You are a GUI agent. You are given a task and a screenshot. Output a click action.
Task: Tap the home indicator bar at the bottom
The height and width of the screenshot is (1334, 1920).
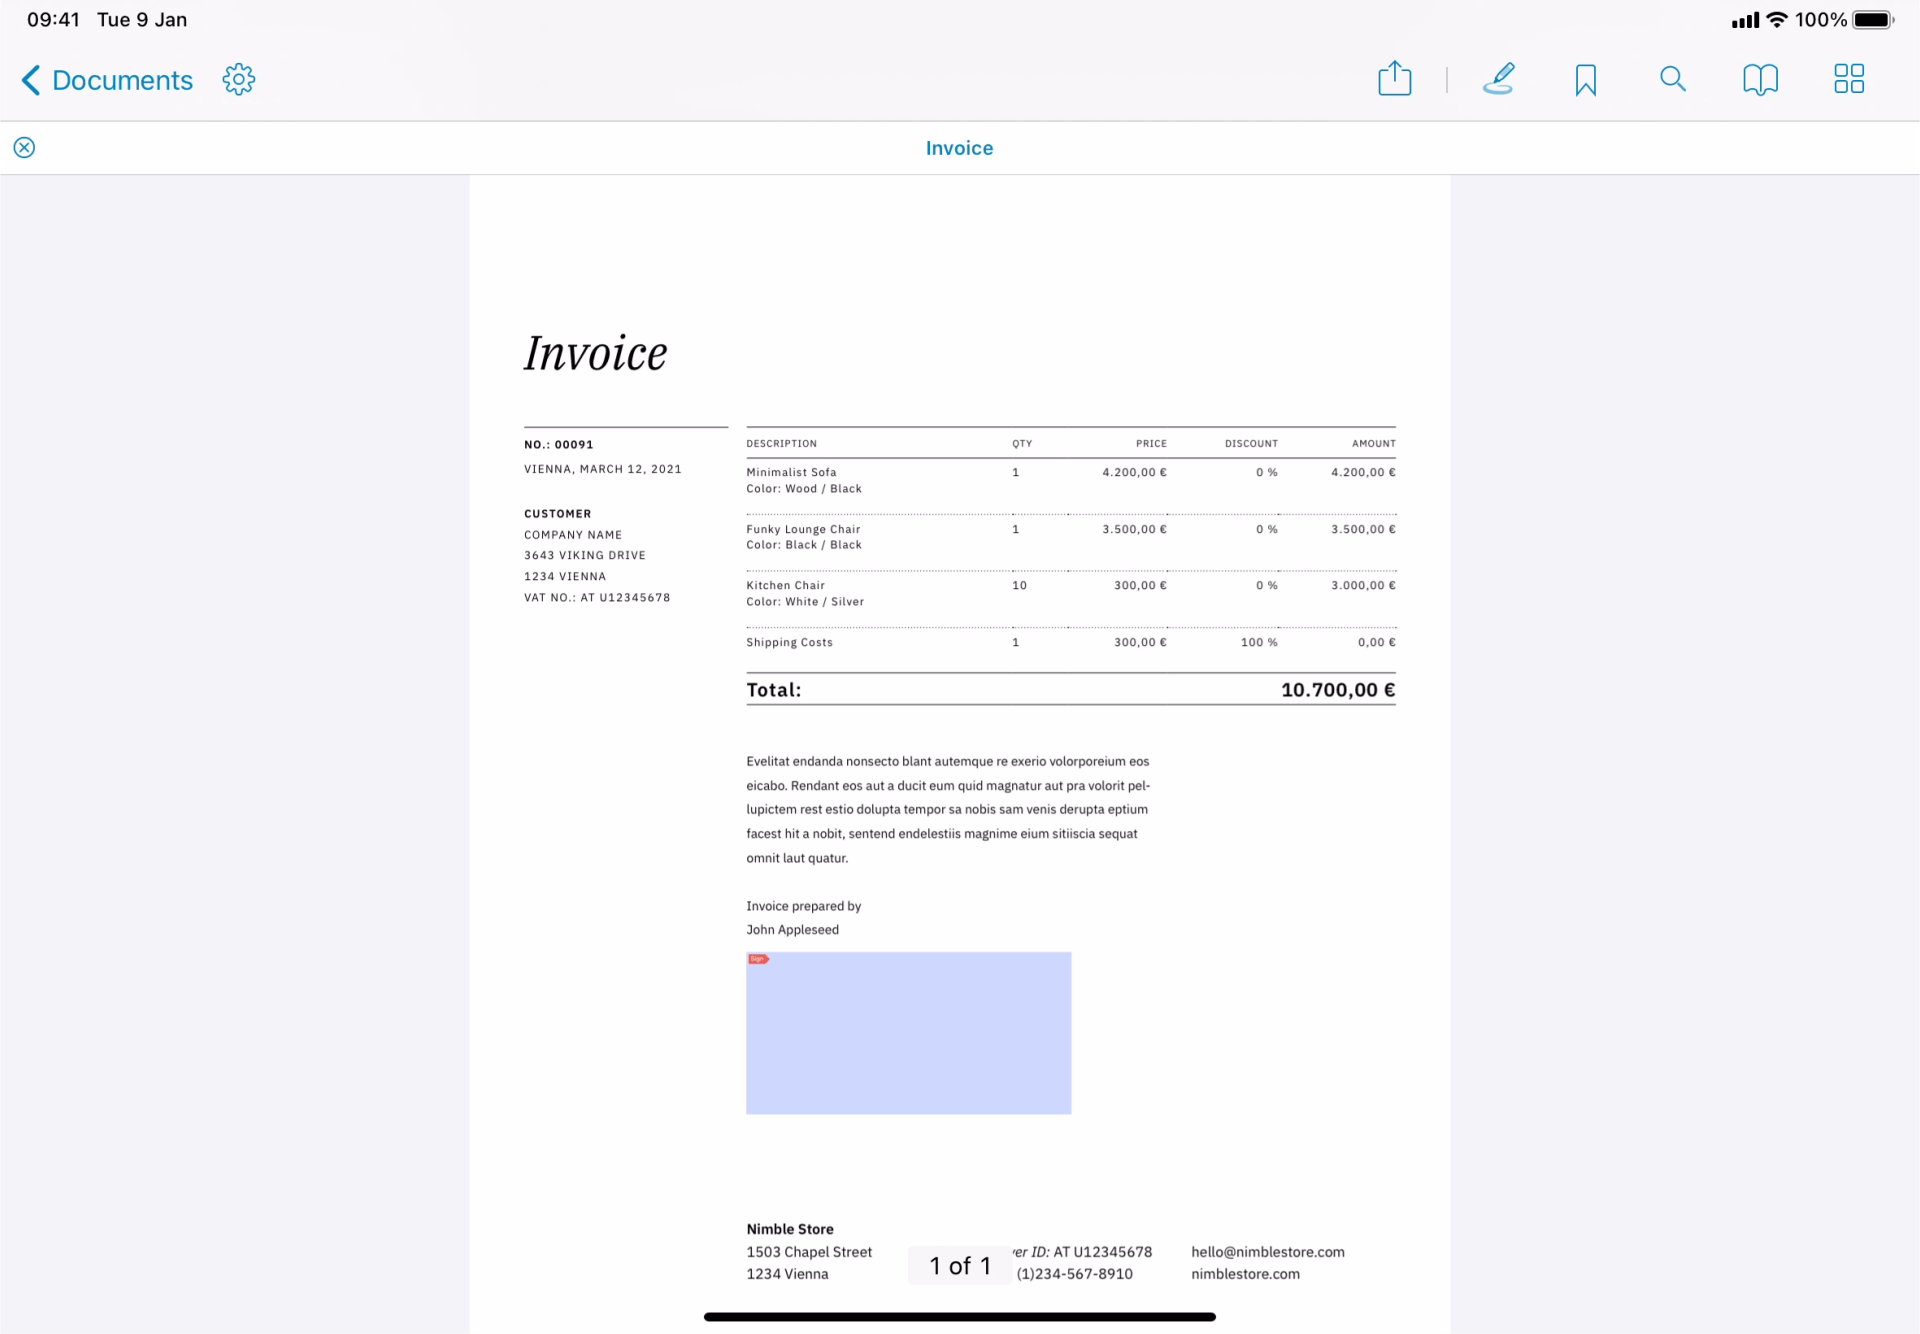pyautogui.click(x=959, y=1317)
